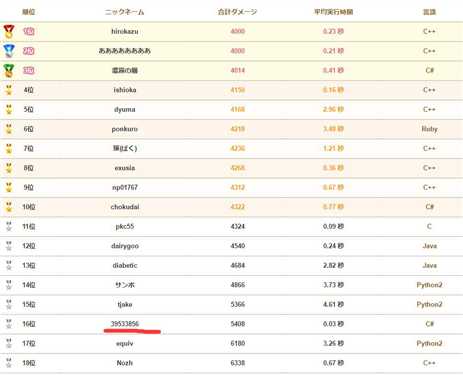Click the 言語 language column header

pyautogui.click(x=429, y=12)
